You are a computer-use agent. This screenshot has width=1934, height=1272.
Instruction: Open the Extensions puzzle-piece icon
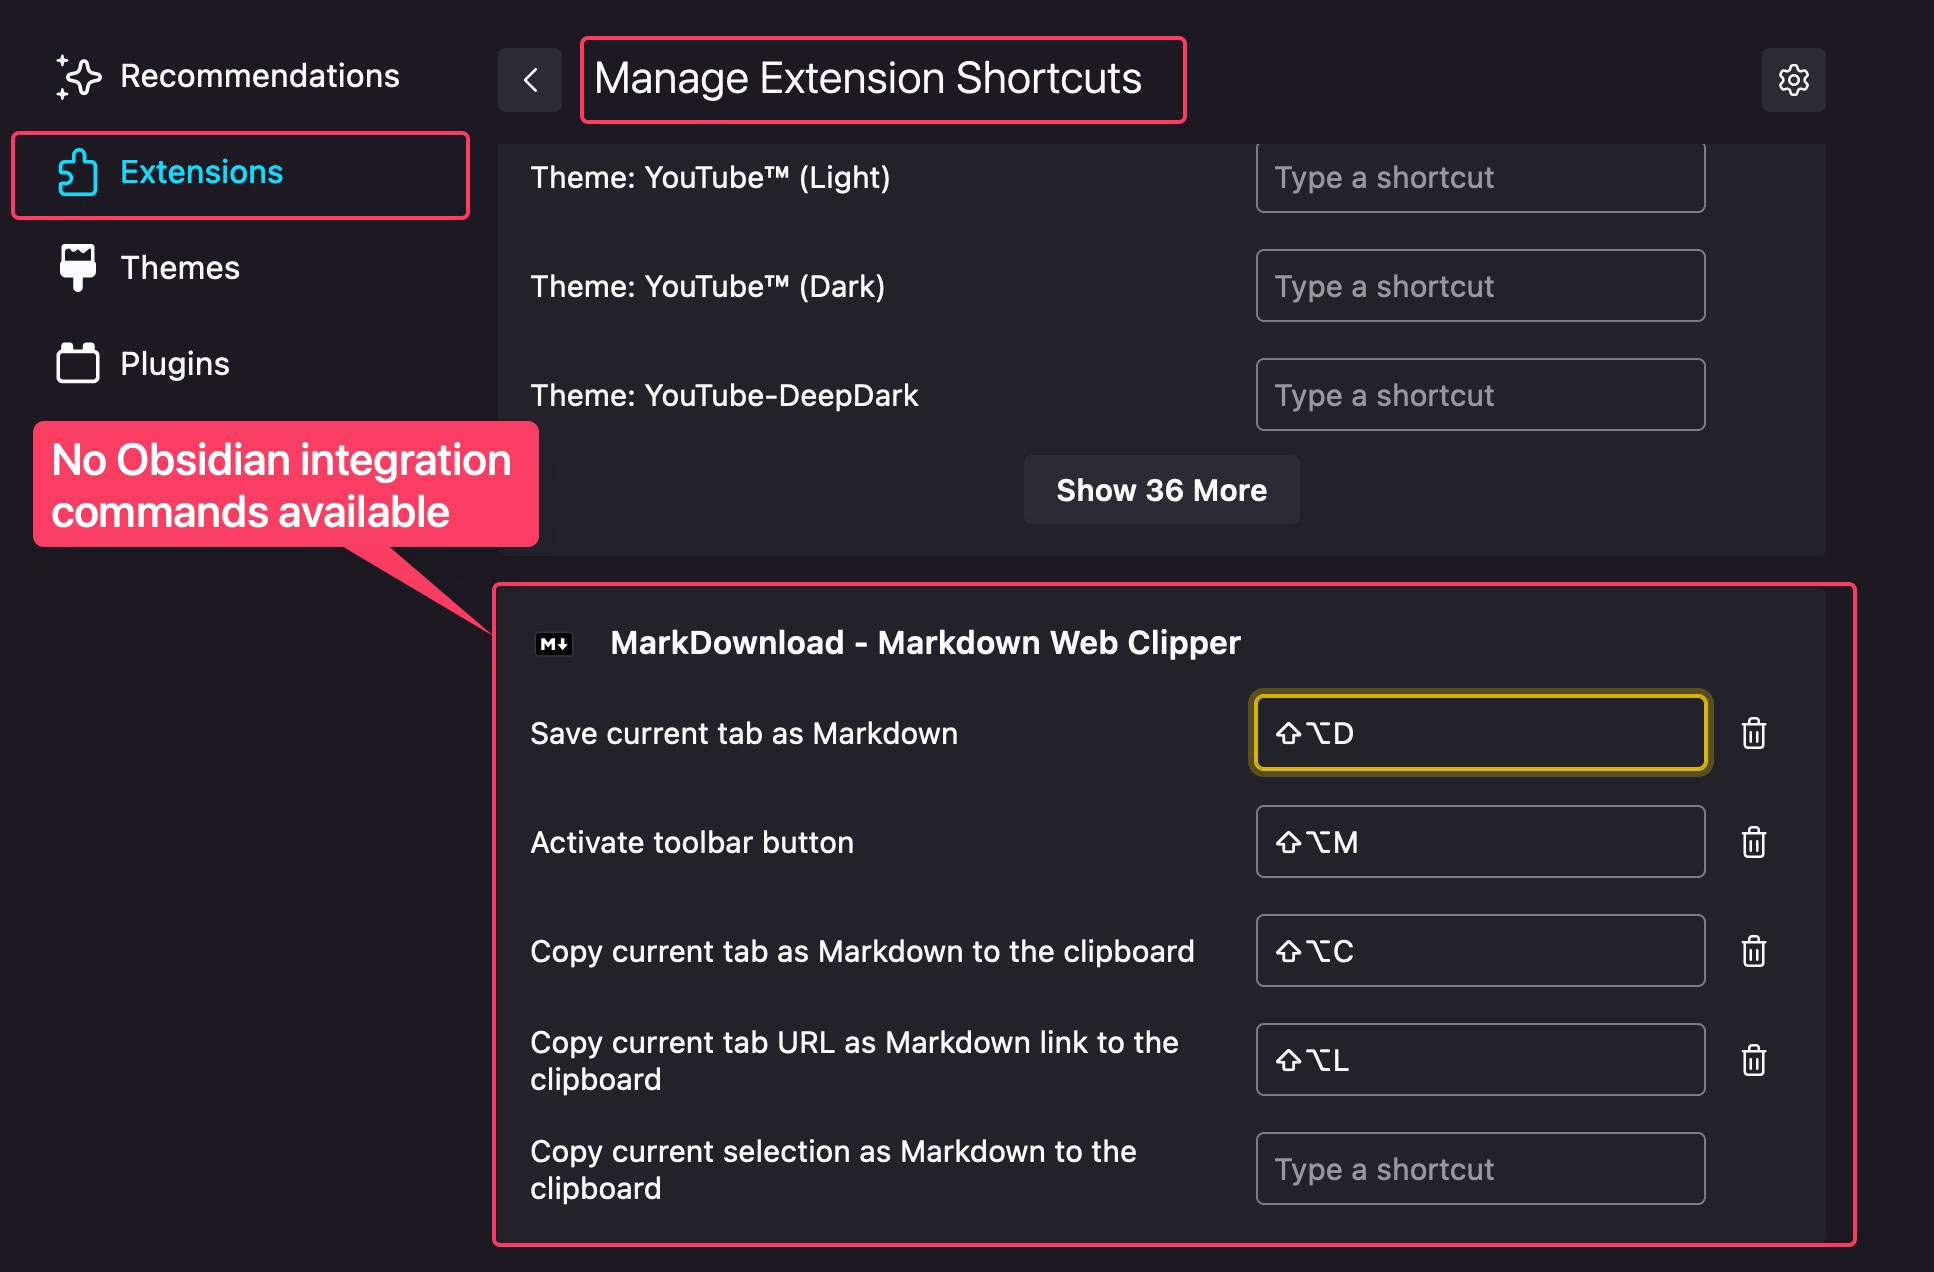(79, 172)
